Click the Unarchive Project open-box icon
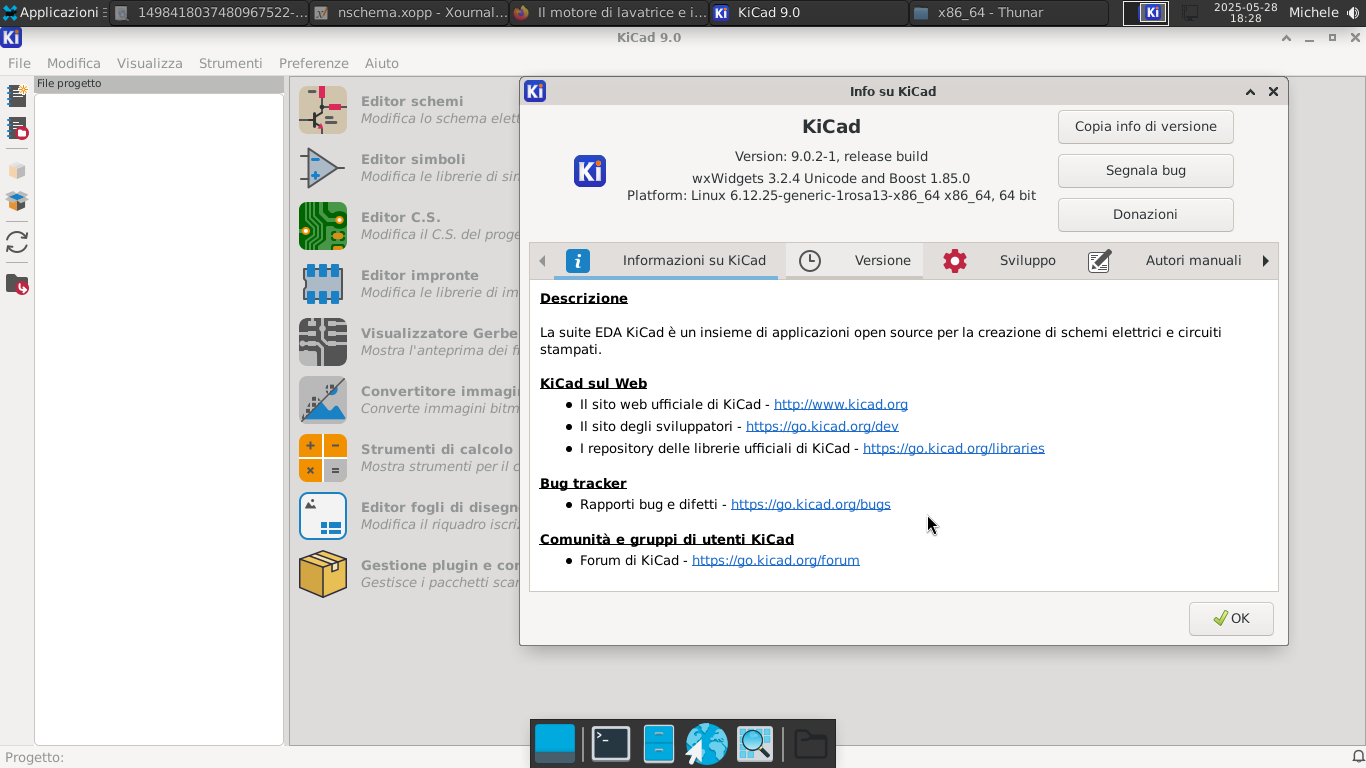The image size is (1366, 768). (17, 202)
